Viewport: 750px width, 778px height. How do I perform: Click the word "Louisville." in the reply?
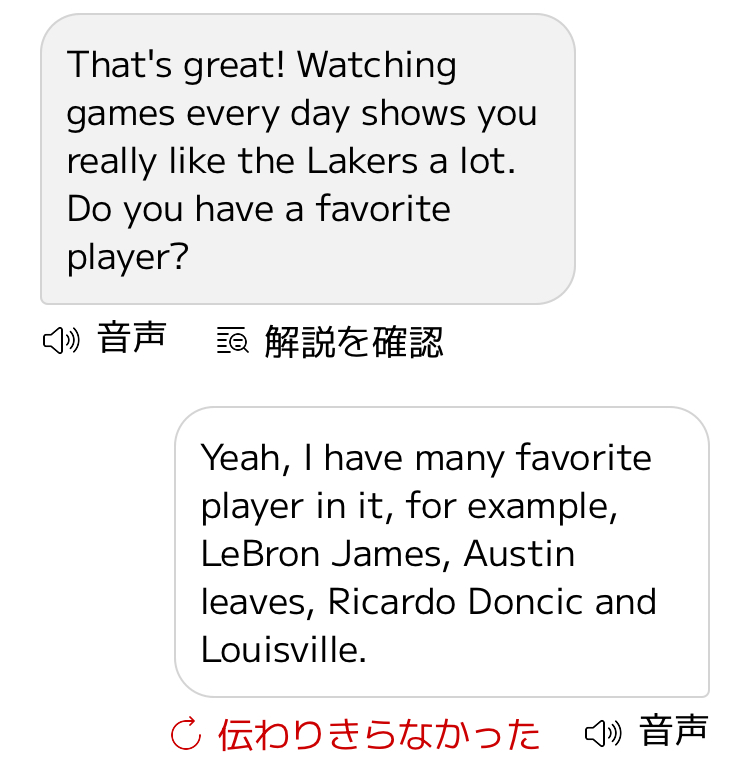point(284,649)
